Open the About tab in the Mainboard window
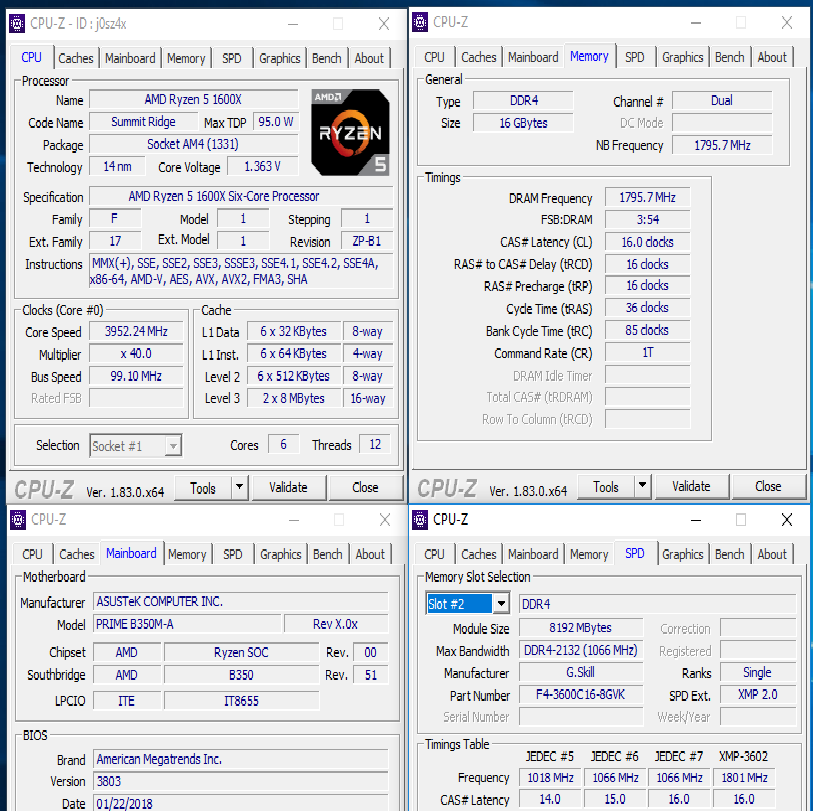Image resolution: width=813 pixels, height=811 pixels. pyautogui.click(x=370, y=554)
